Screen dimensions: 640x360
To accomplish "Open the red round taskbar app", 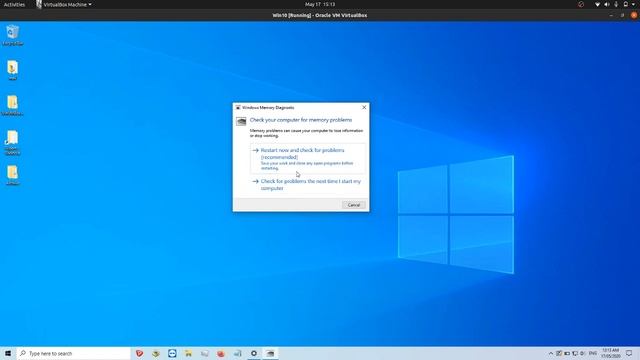I will 221,353.
